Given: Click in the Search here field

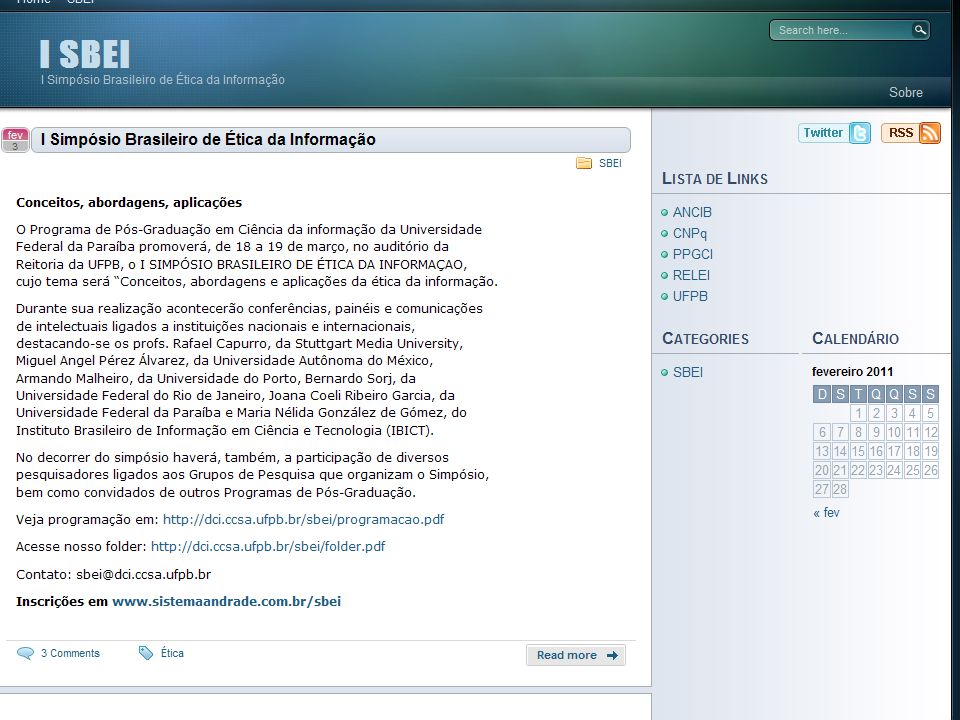Looking at the screenshot, I should click(842, 30).
